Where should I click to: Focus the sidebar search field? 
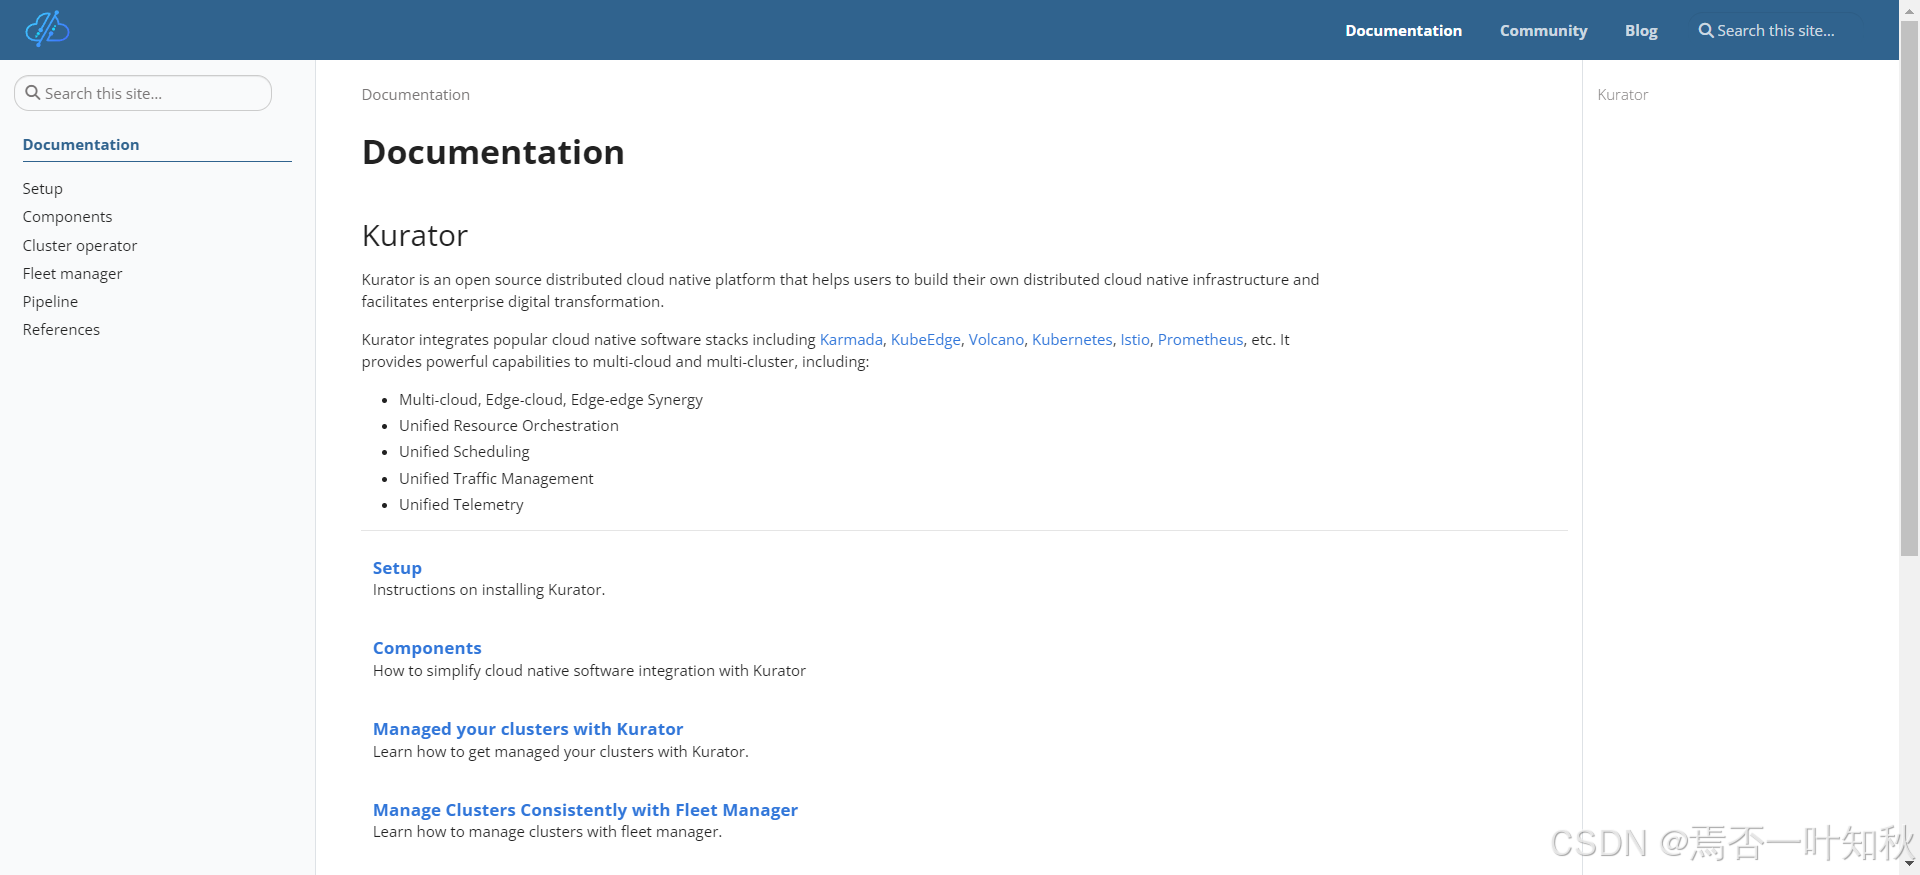[143, 93]
